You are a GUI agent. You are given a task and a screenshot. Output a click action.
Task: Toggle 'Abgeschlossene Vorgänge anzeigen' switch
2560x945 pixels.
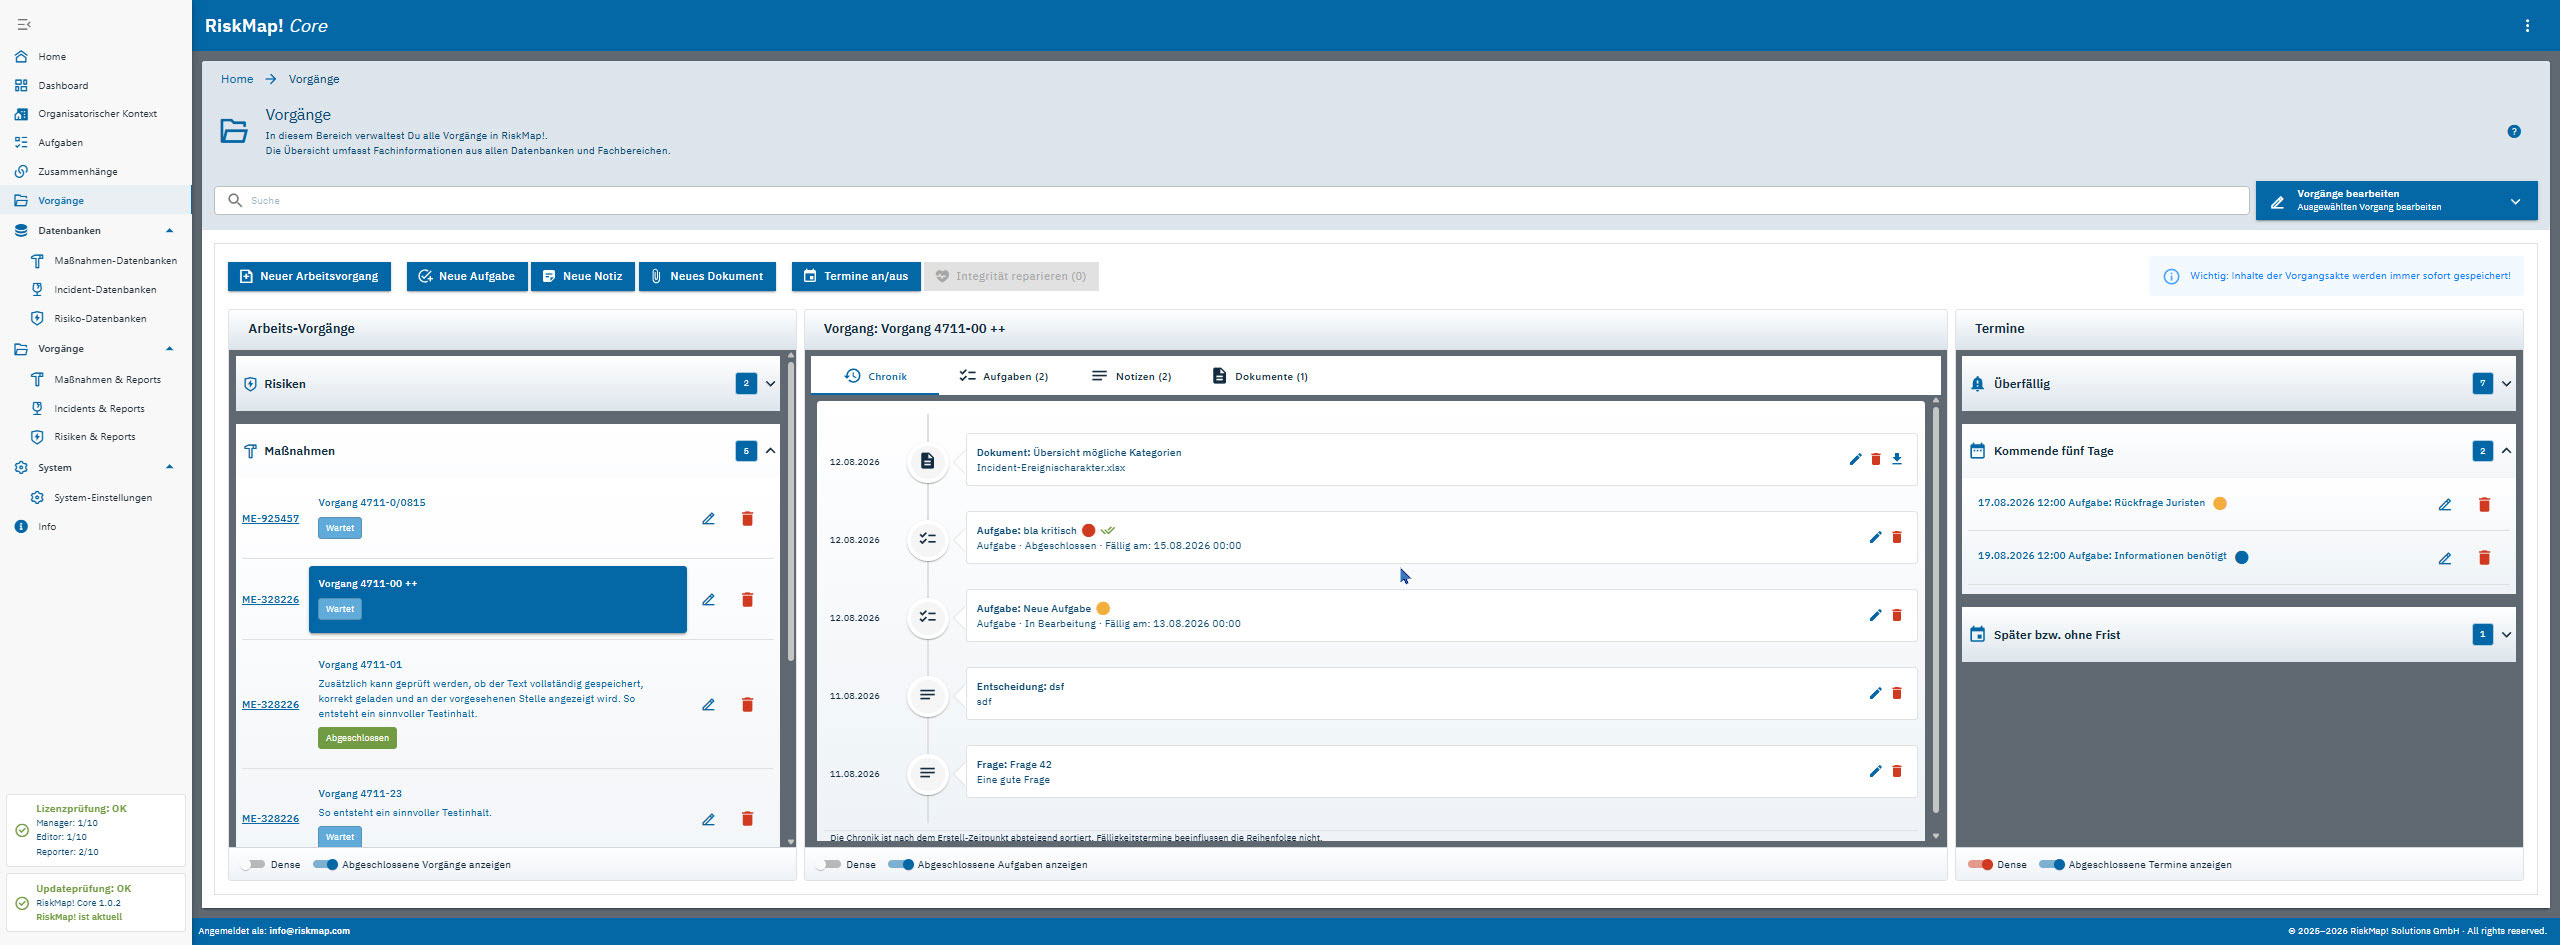[326, 865]
